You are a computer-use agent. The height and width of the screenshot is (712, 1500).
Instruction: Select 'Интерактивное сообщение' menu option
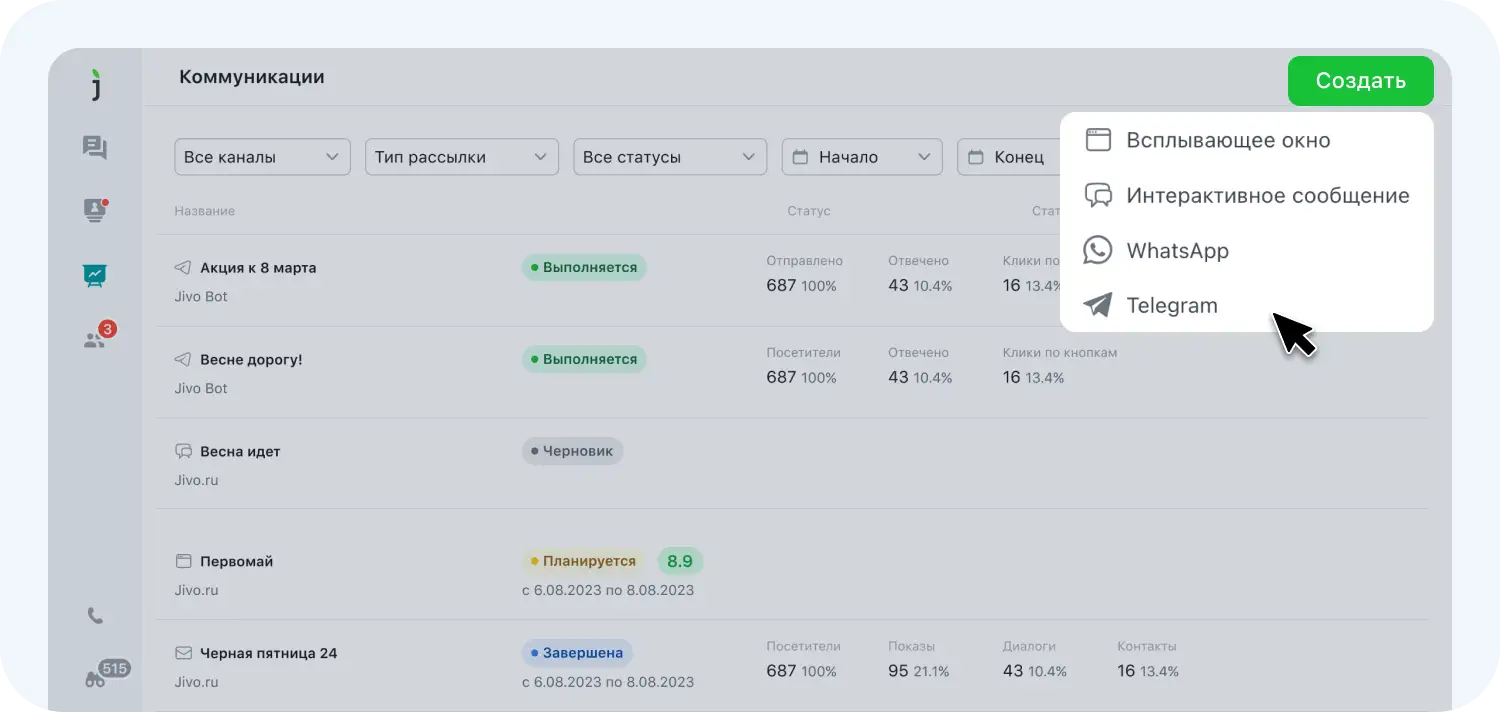click(x=1268, y=195)
